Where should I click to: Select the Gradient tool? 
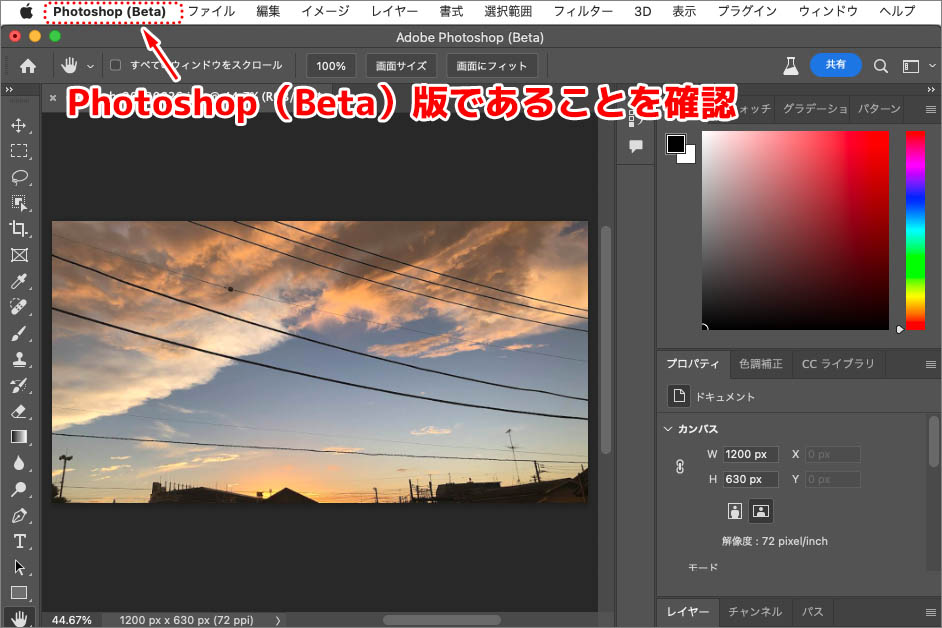pyautogui.click(x=19, y=437)
